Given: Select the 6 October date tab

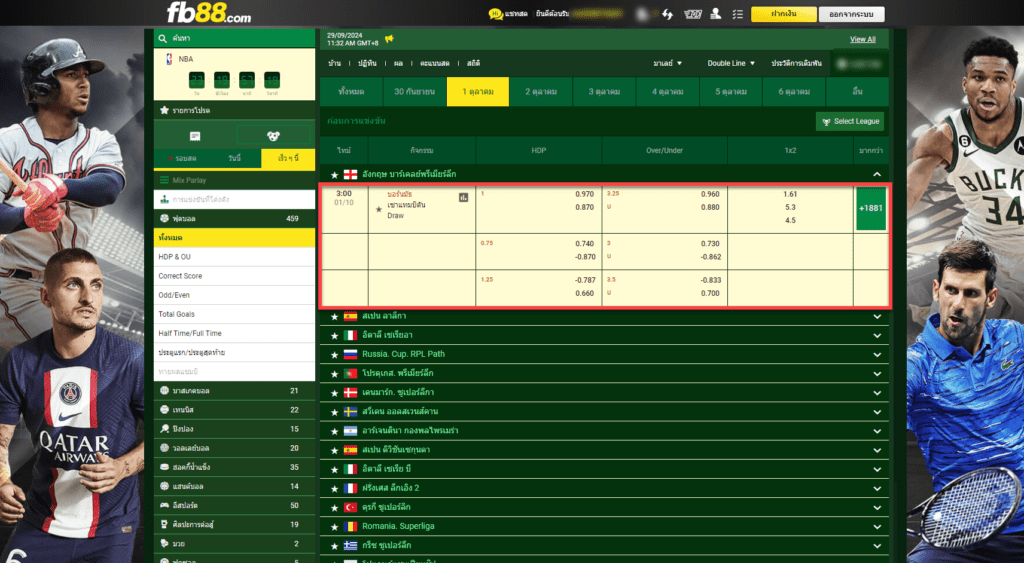Looking at the screenshot, I should 794,91.
